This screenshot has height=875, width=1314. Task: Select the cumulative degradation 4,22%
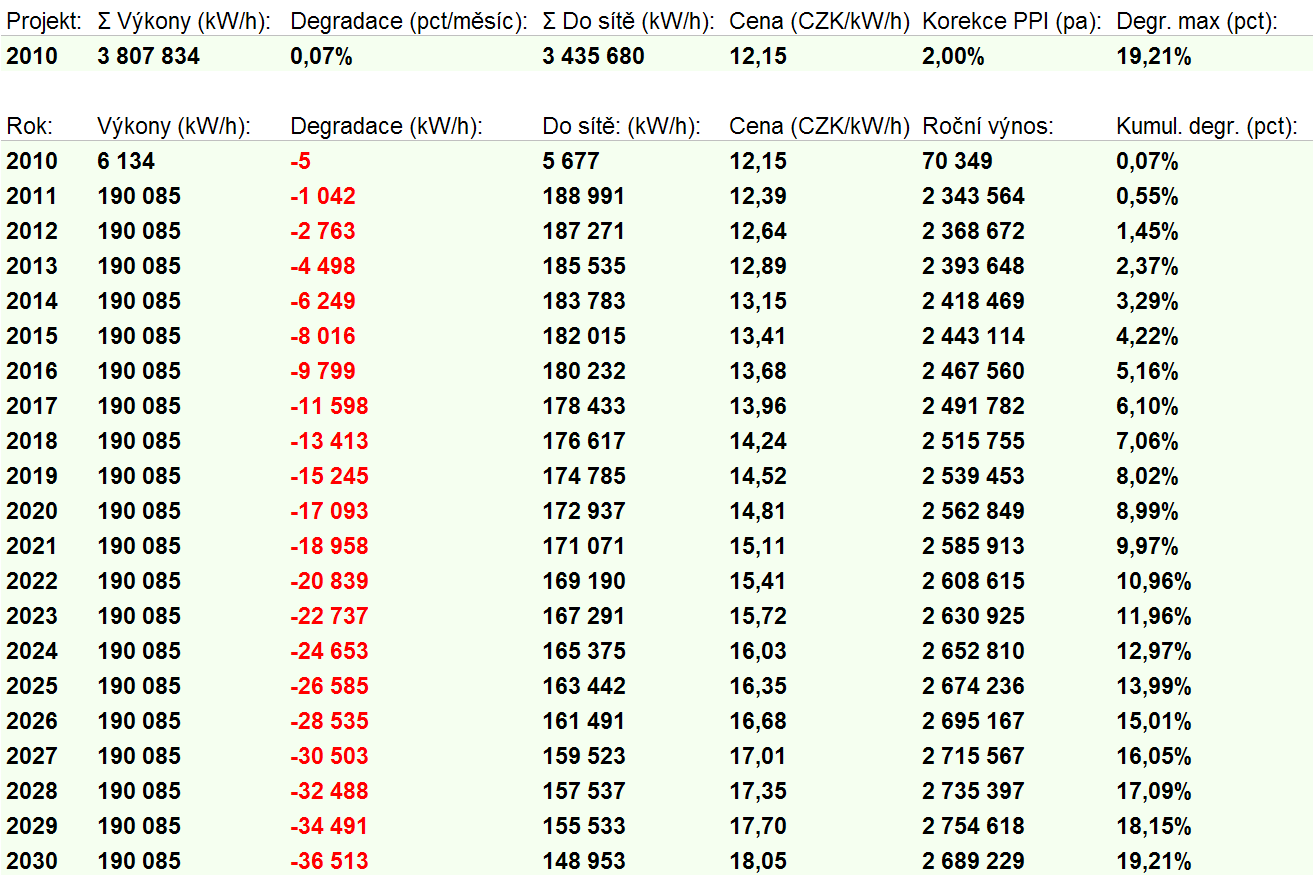pos(1147,337)
